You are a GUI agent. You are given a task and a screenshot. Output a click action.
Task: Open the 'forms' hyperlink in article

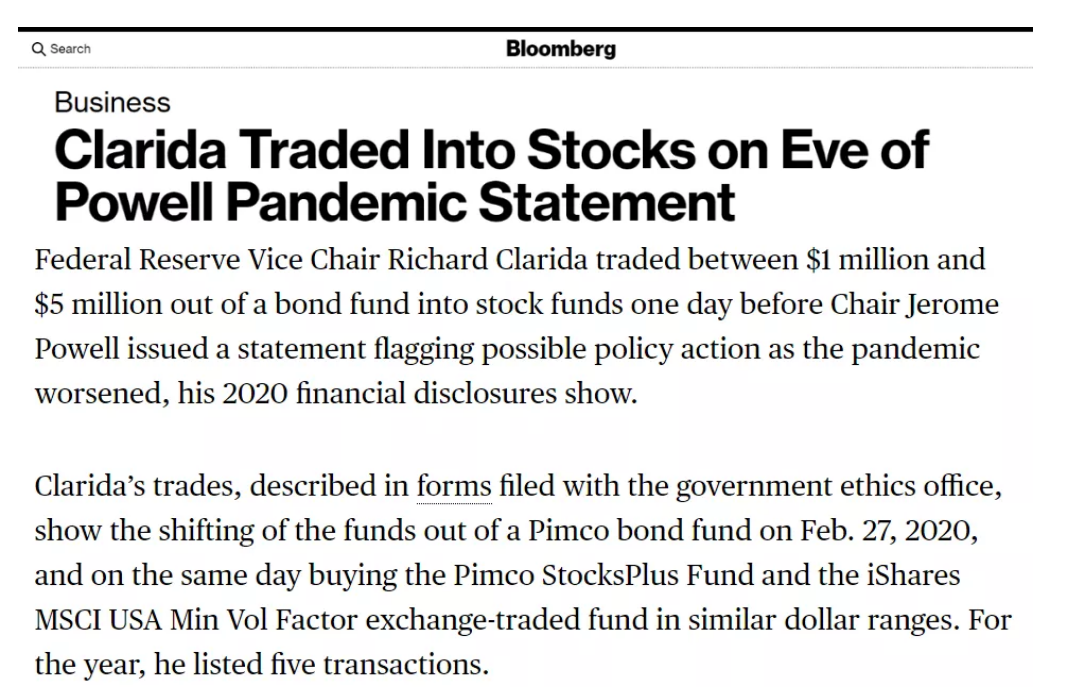coord(454,487)
